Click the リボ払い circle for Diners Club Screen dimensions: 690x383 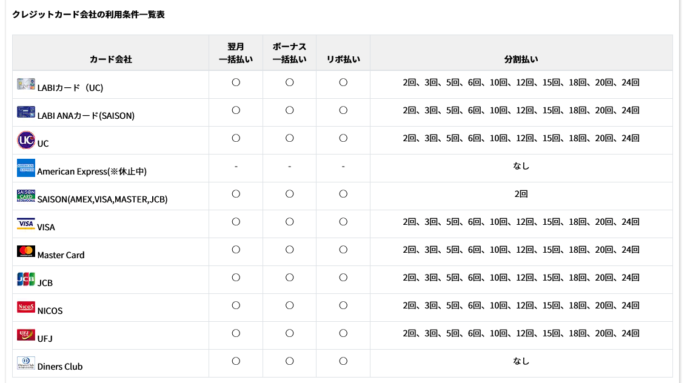tap(343, 361)
